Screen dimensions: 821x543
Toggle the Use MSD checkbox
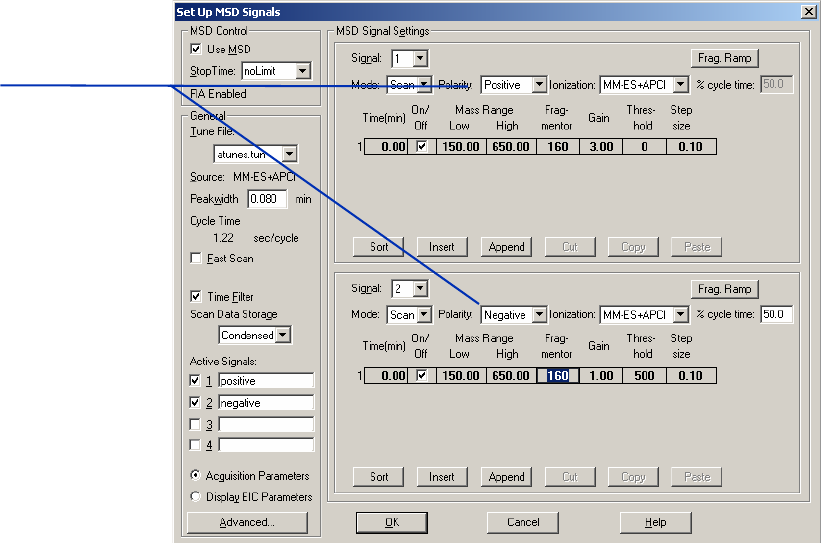tap(196, 49)
